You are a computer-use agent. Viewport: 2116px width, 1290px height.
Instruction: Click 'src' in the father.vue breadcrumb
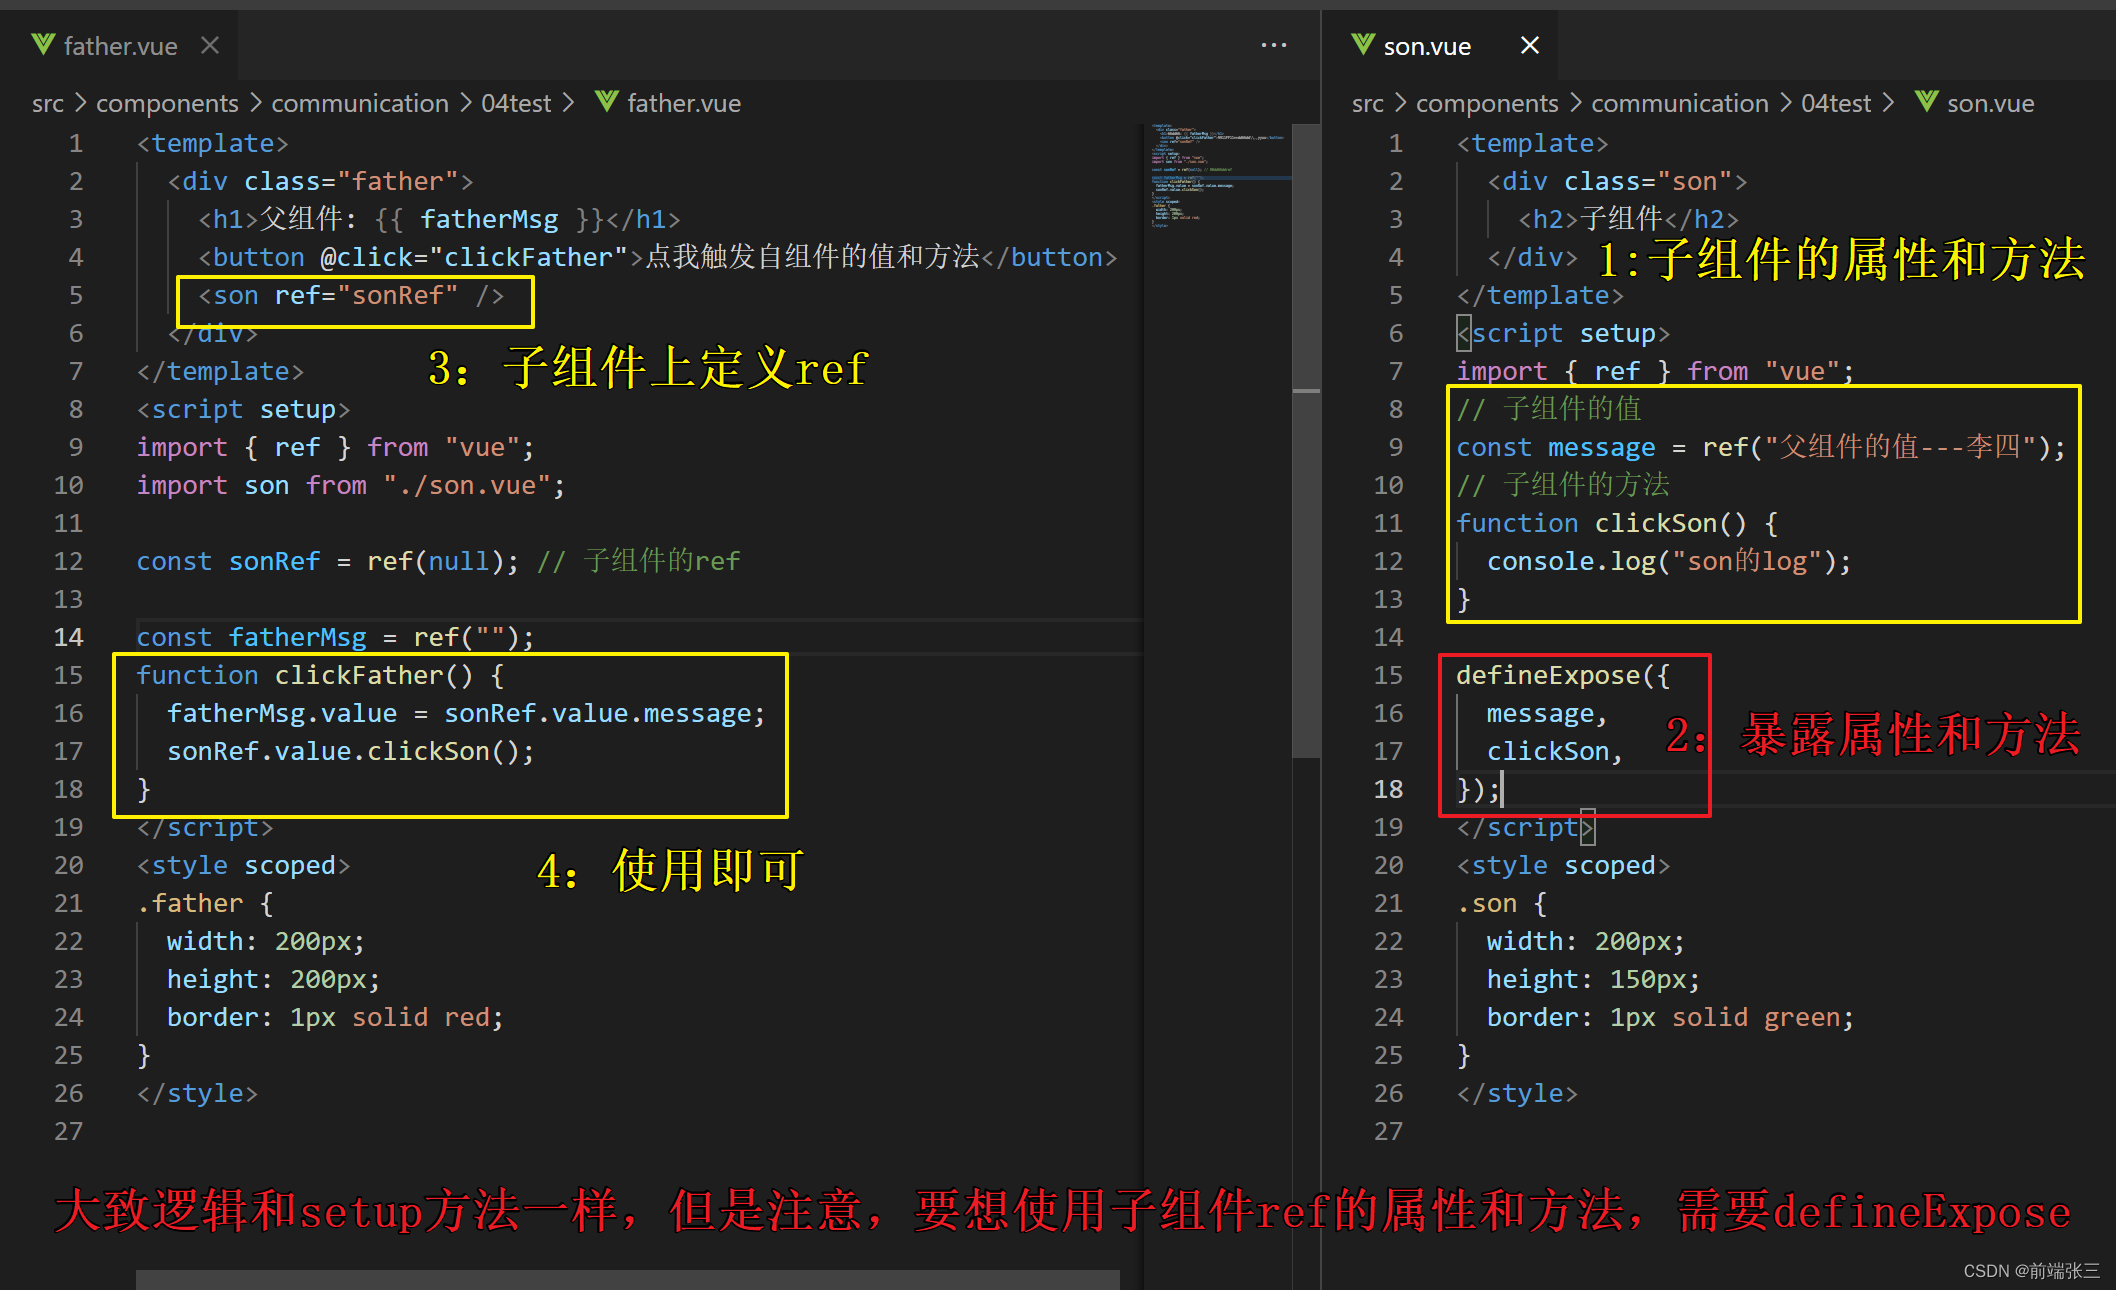point(47,103)
